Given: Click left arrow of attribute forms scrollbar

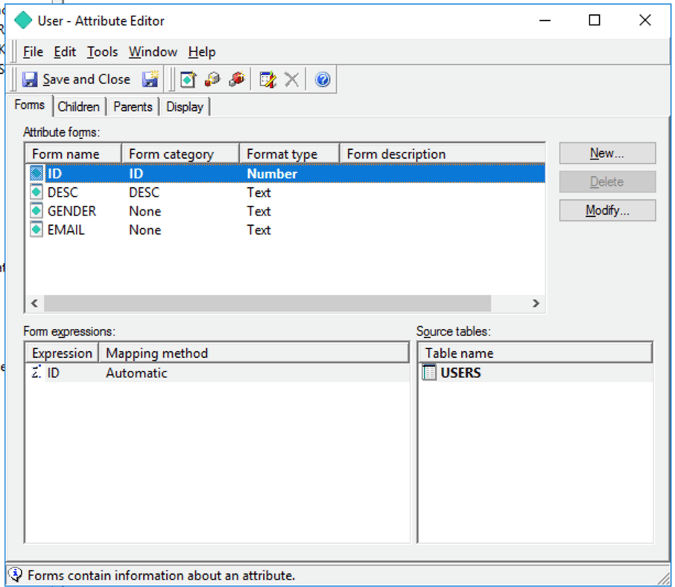Looking at the screenshot, I should [x=34, y=303].
